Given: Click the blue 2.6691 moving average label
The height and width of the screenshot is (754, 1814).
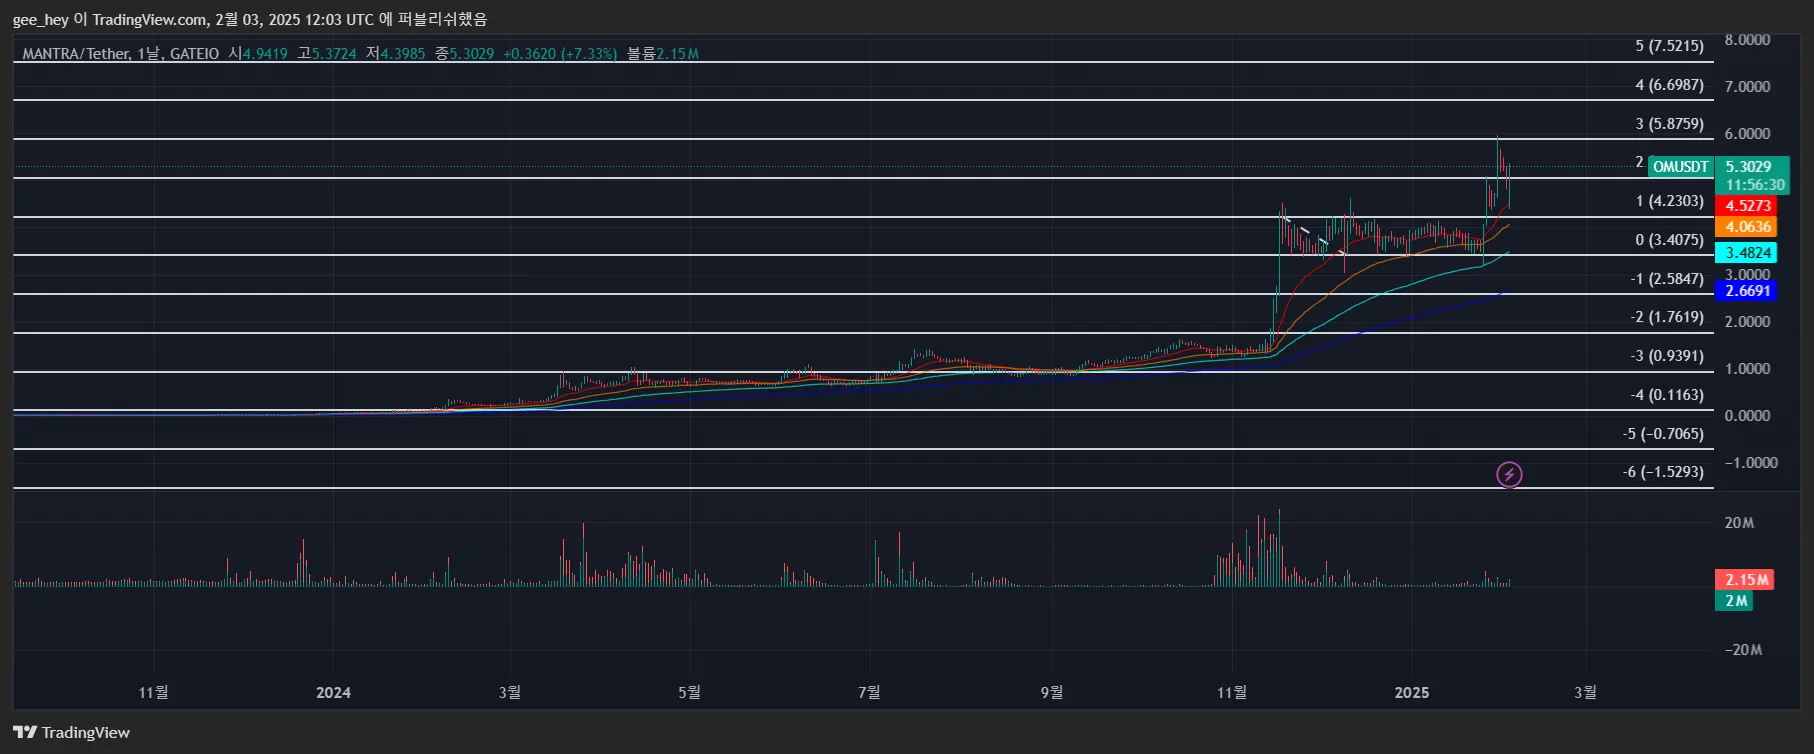Looking at the screenshot, I should pos(1747,291).
